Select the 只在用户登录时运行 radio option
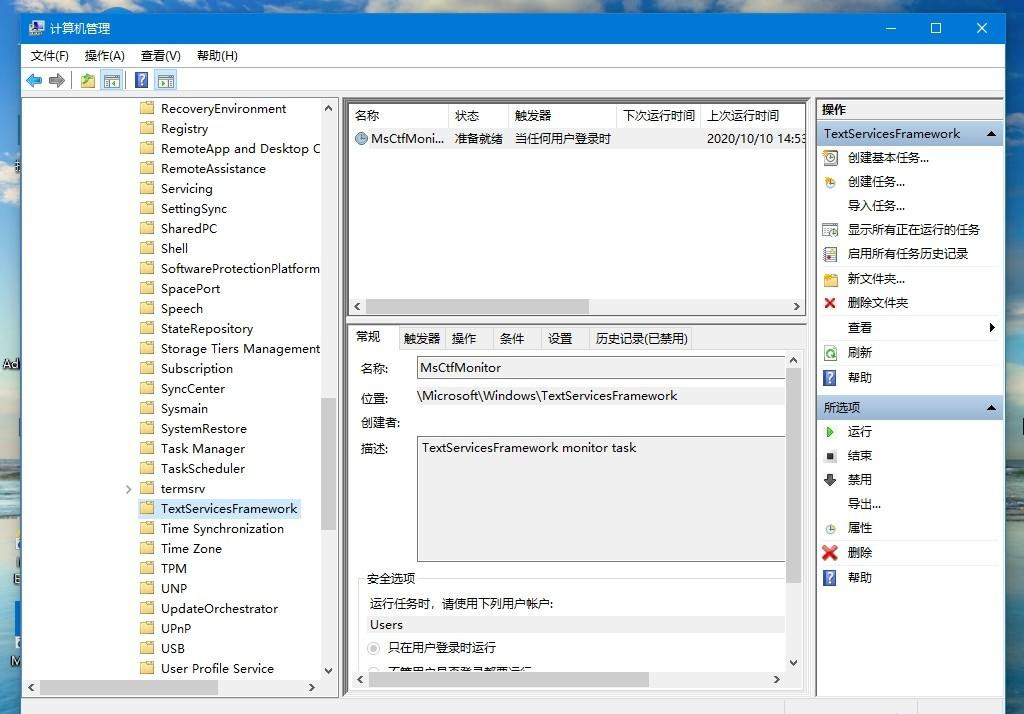This screenshot has height=714, width=1024. [372, 647]
